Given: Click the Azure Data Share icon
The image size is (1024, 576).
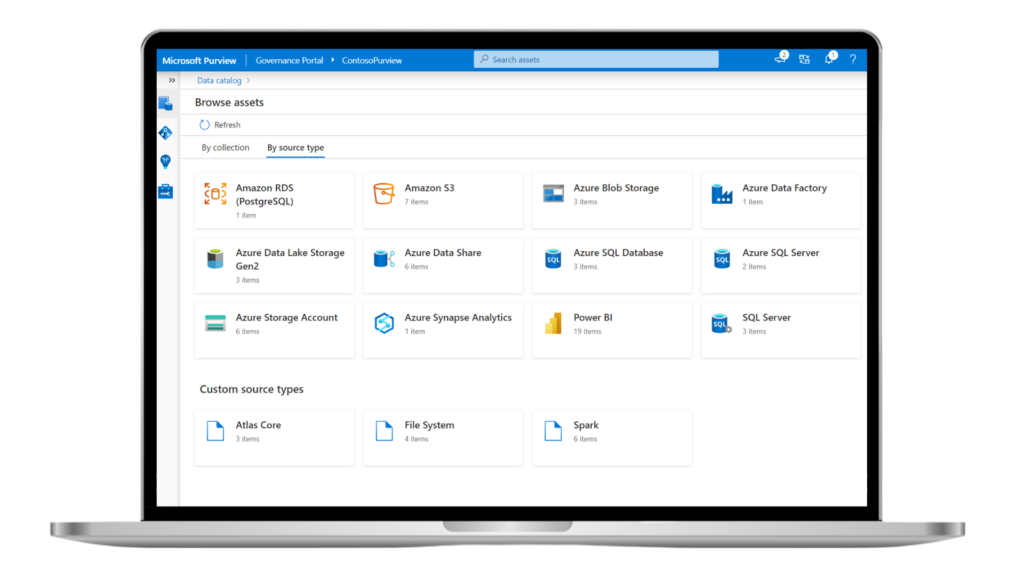Looking at the screenshot, I should click(x=384, y=259).
